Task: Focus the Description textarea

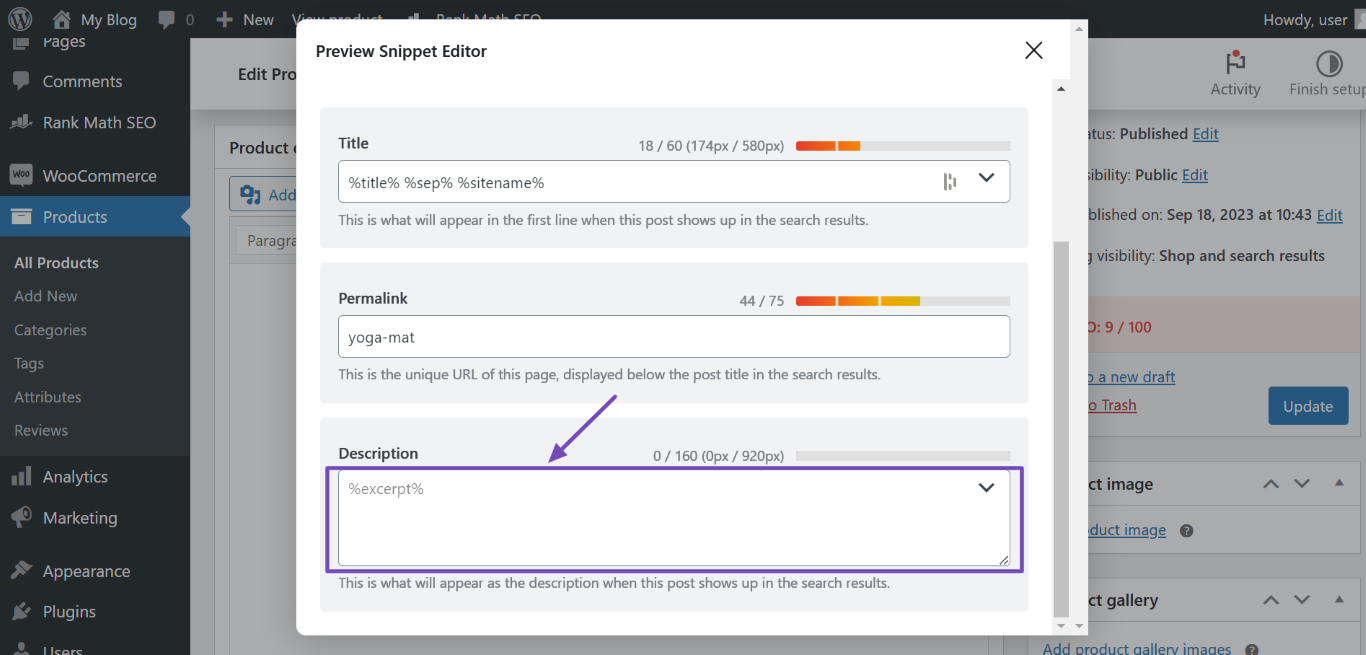Action: click(x=674, y=518)
